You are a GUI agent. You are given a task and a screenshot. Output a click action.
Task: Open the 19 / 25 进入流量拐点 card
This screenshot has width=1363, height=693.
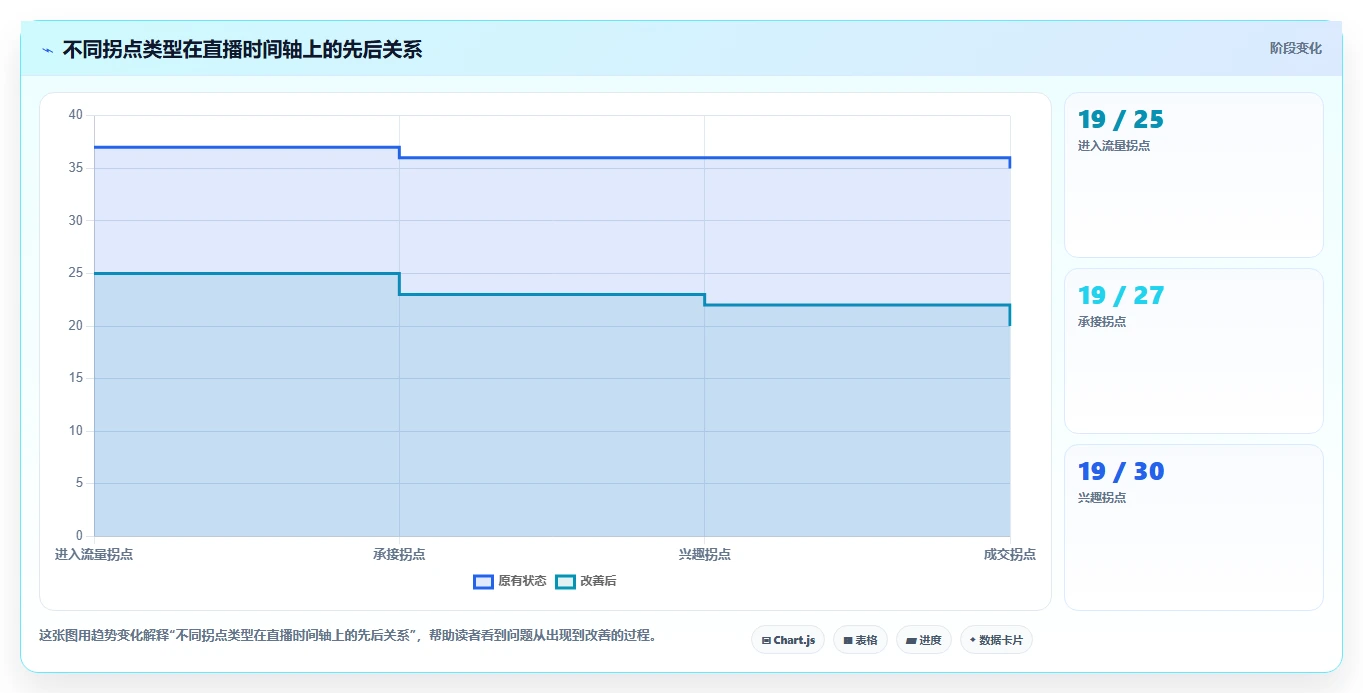click(x=1194, y=175)
